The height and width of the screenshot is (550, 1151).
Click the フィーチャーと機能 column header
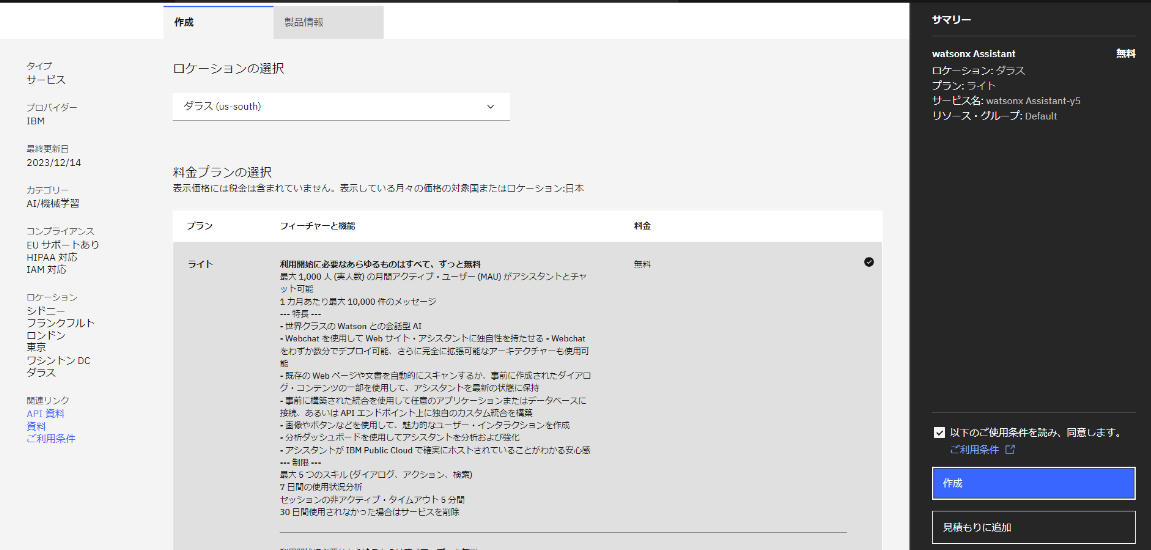coord(318,226)
